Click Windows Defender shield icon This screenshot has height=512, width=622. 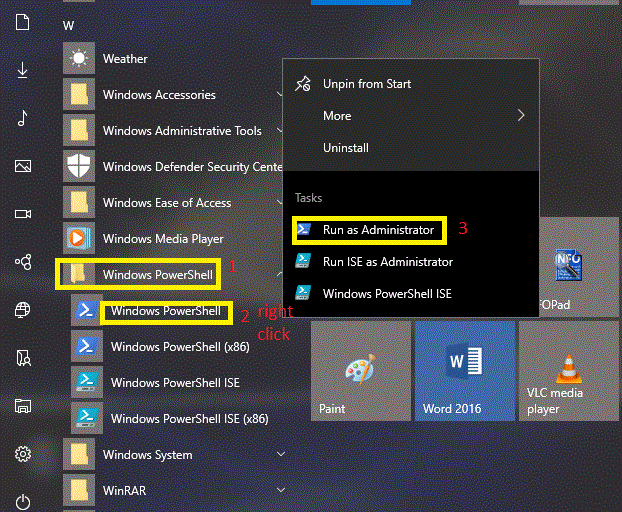pyautogui.click(x=79, y=166)
